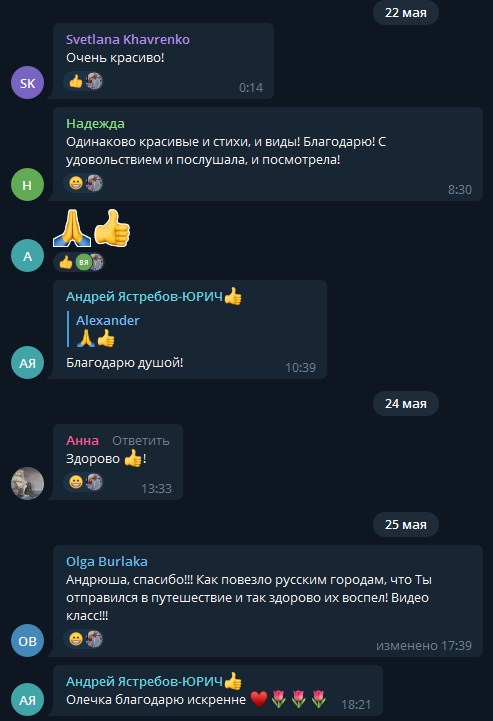Open the OB avatar of Olga Burlaka
This screenshot has width=493, height=721.
tap(27, 641)
